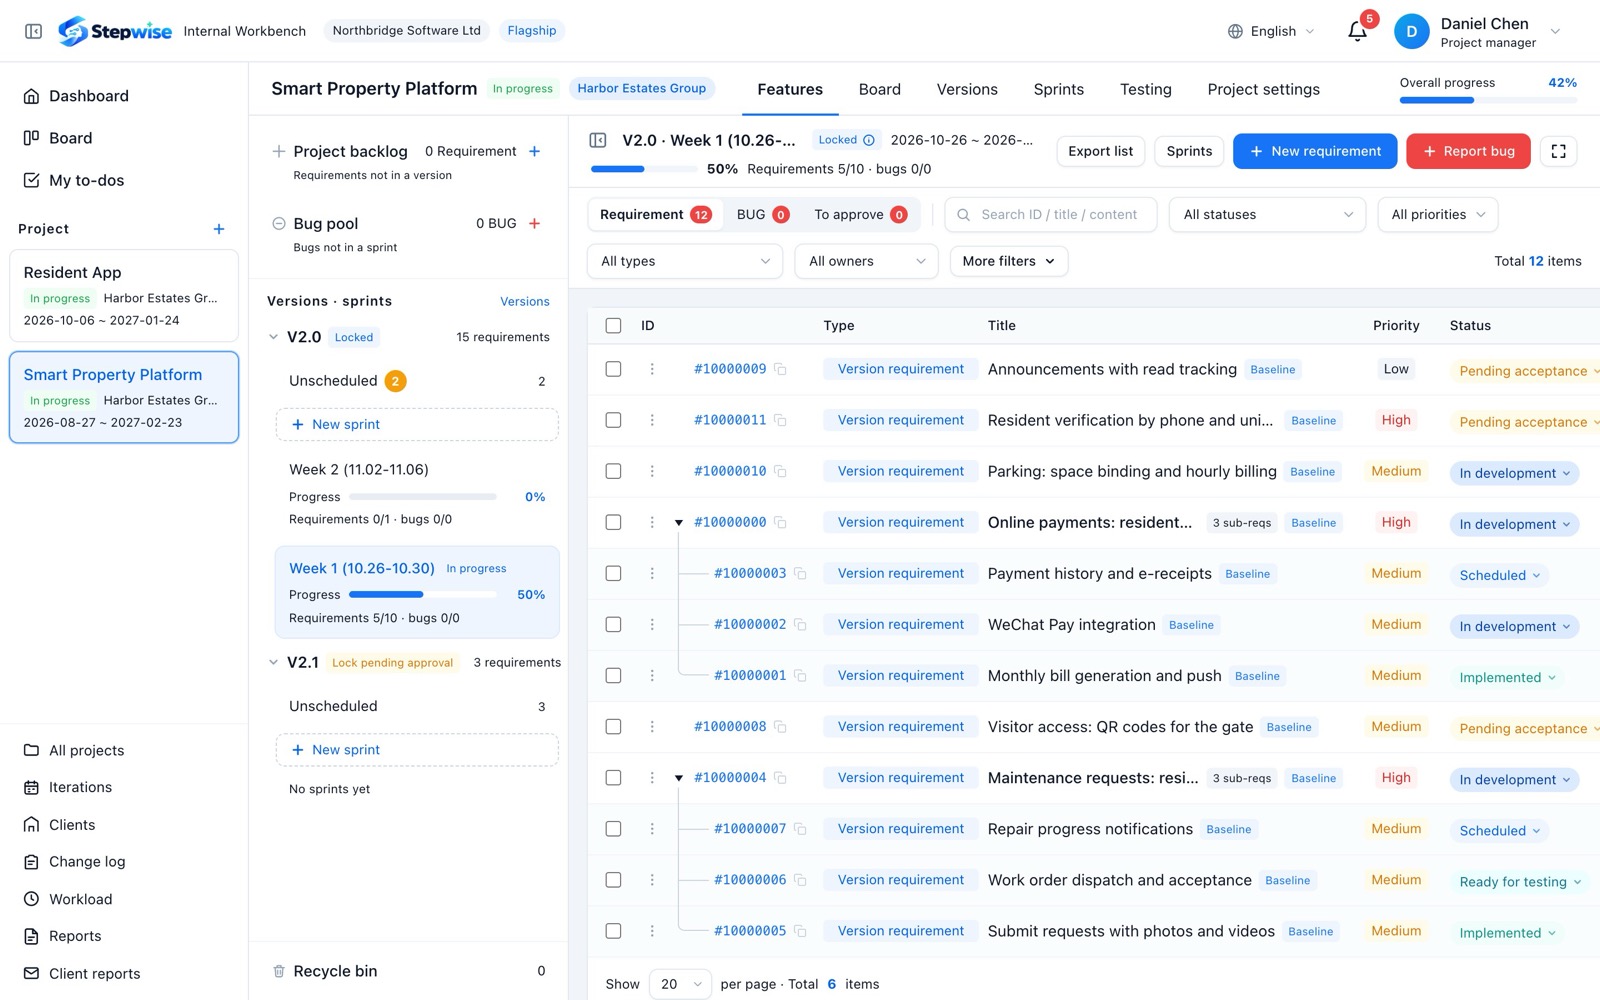Click Export list button
This screenshot has width=1600, height=1000.
coord(1100,151)
